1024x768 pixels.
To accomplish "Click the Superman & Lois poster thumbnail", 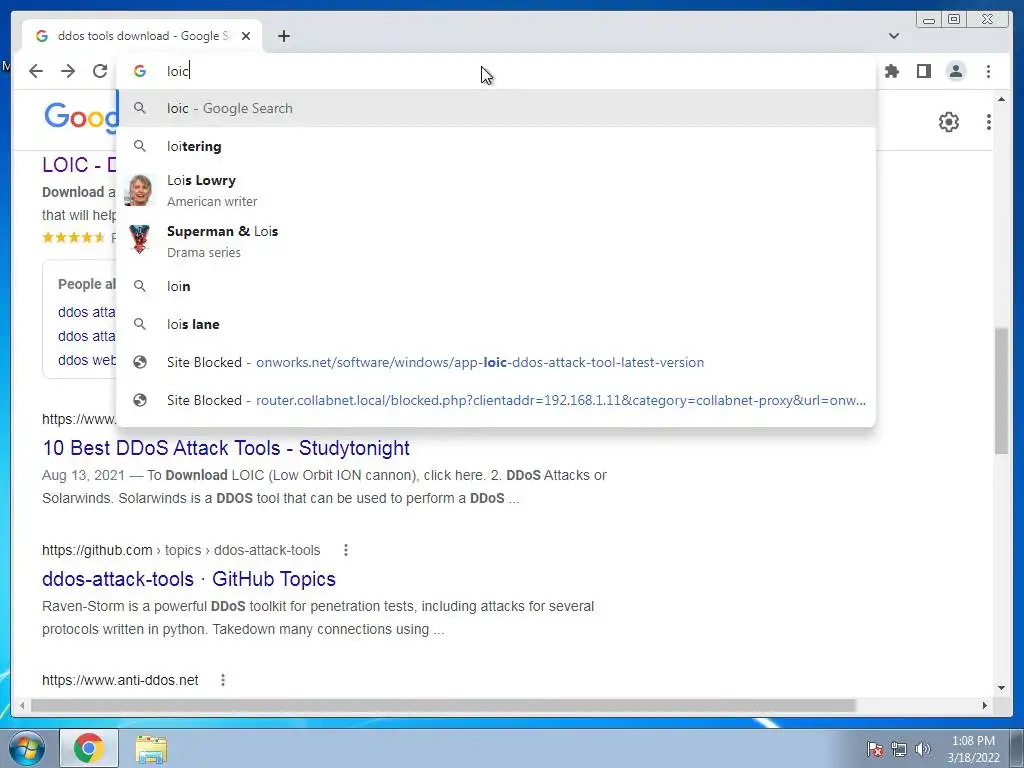I will pos(139,239).
